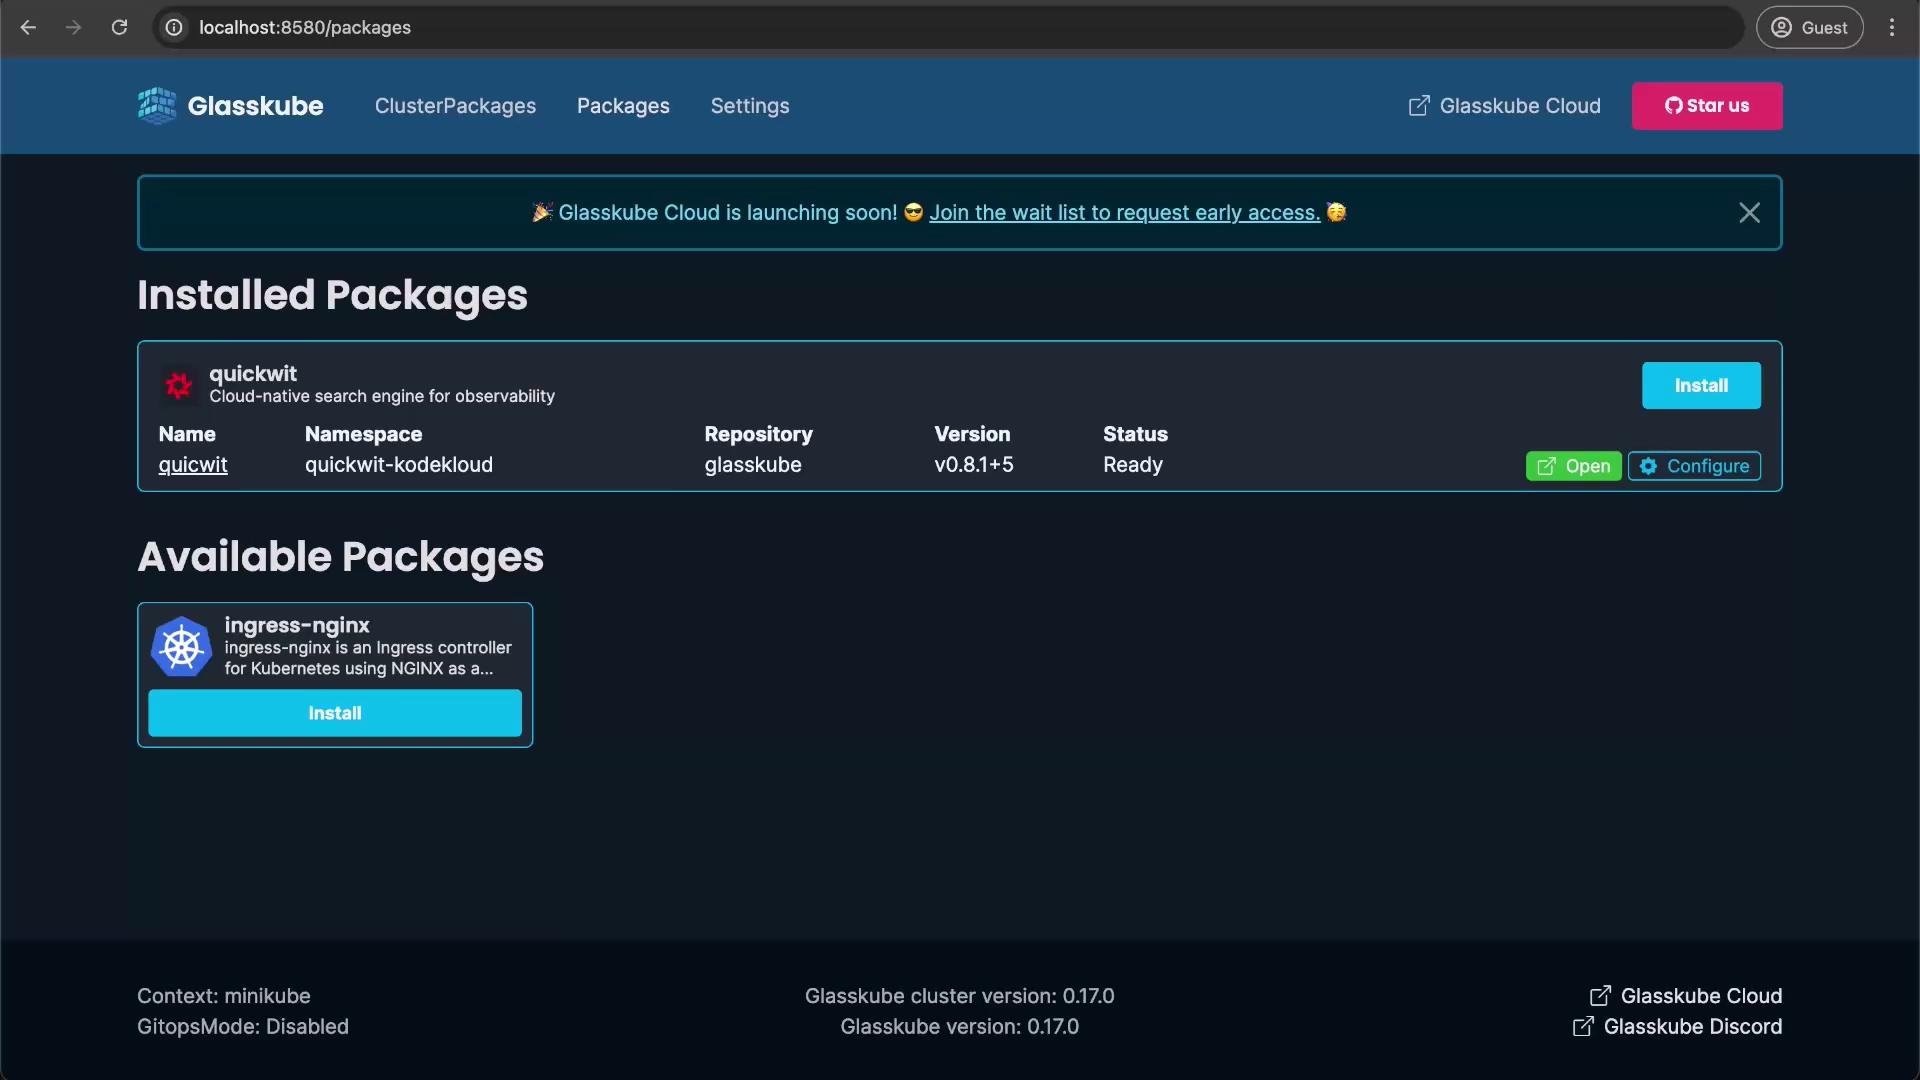Screen dimensions: 1920x1080
Task: Click the quickwit package red gear icon
Action: (x=179, y=385)
